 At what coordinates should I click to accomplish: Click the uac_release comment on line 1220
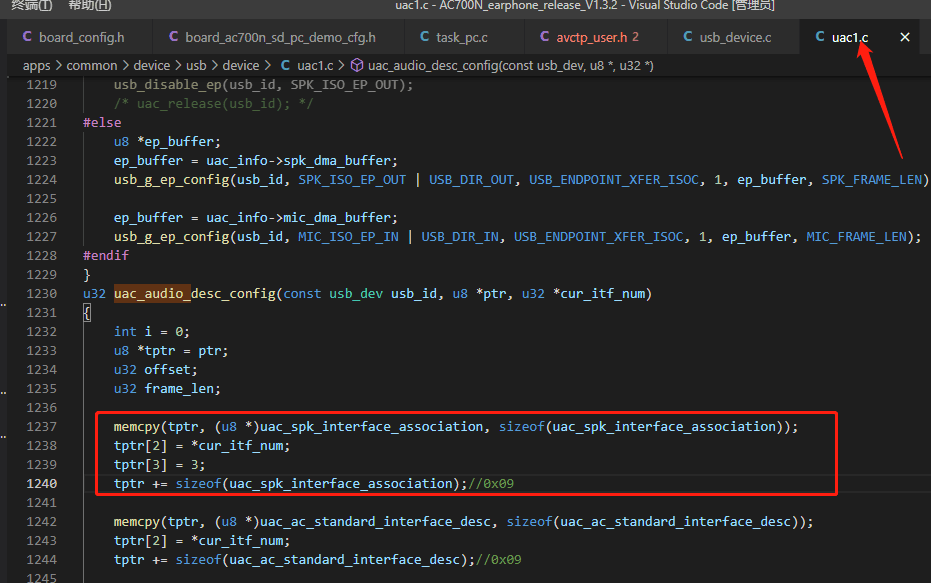coord(214,103)
